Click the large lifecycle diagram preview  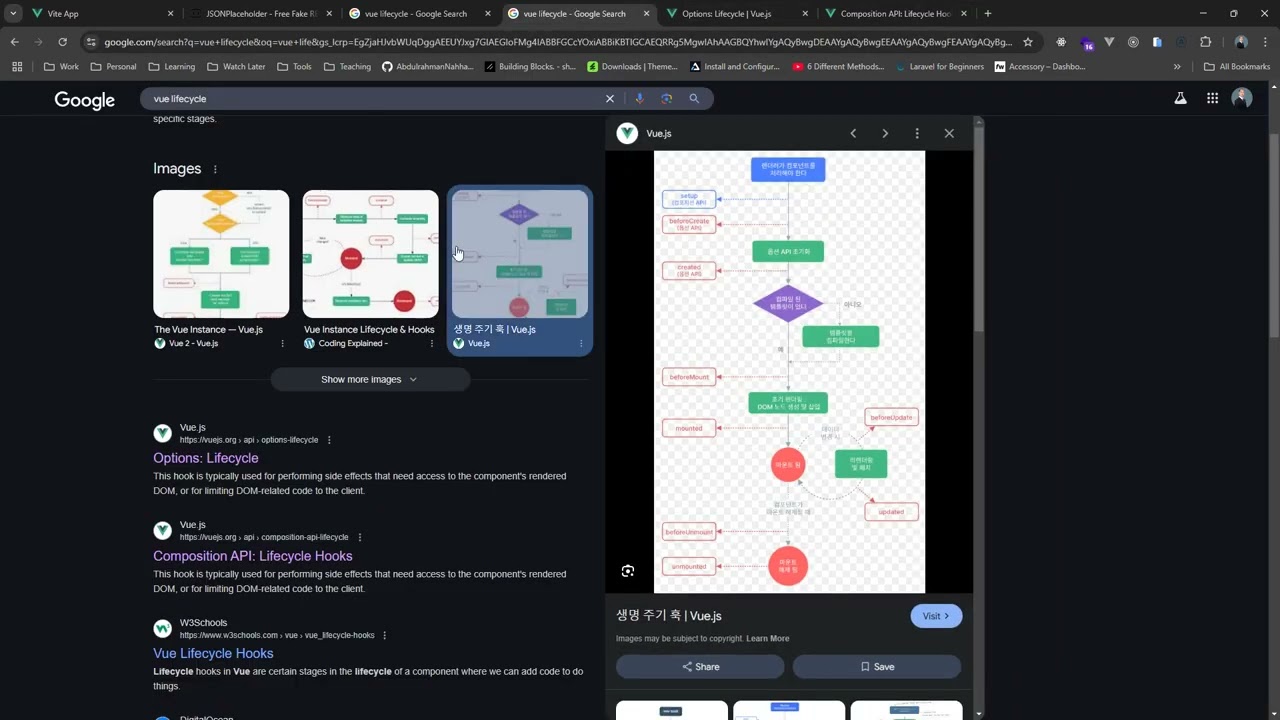(789, 372)
